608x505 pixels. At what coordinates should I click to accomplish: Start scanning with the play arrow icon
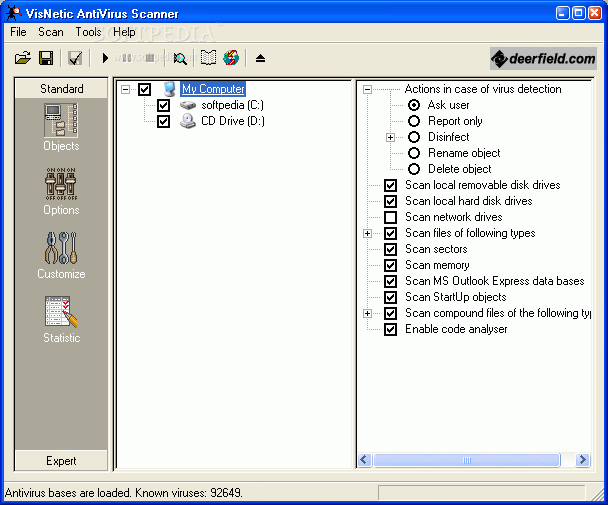coord(105,58)
